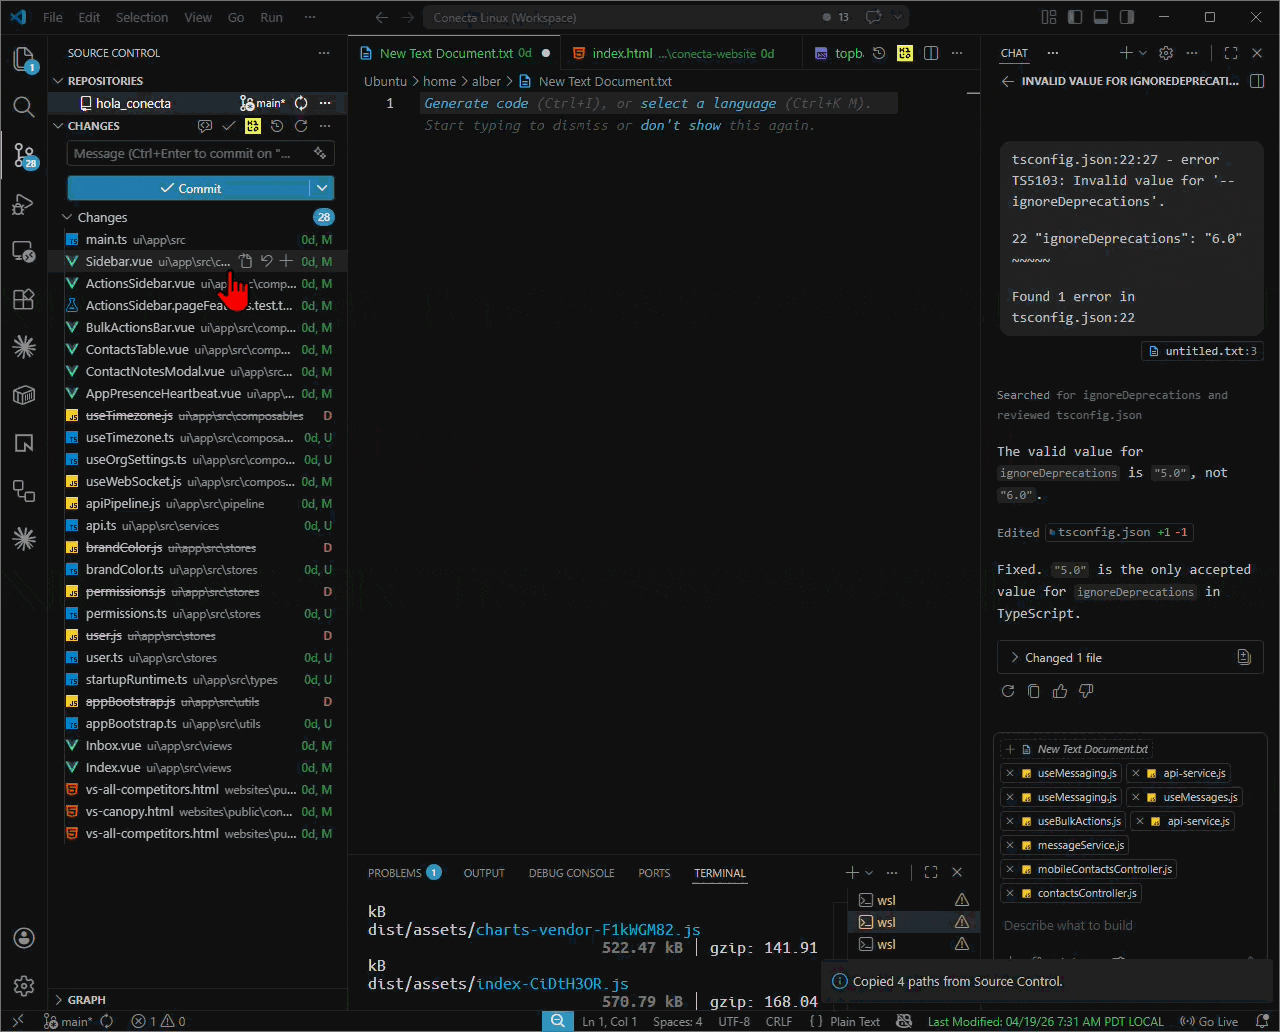
Task: Select the Search icon in the Activity Bar
Action: (24, 107)
